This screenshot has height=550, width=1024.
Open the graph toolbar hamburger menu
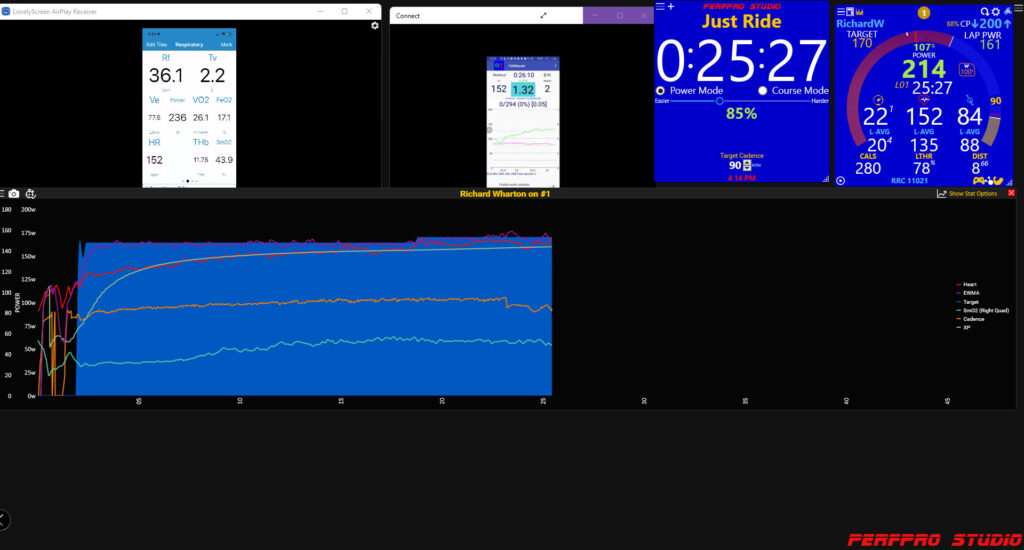[x=2, y=194]
